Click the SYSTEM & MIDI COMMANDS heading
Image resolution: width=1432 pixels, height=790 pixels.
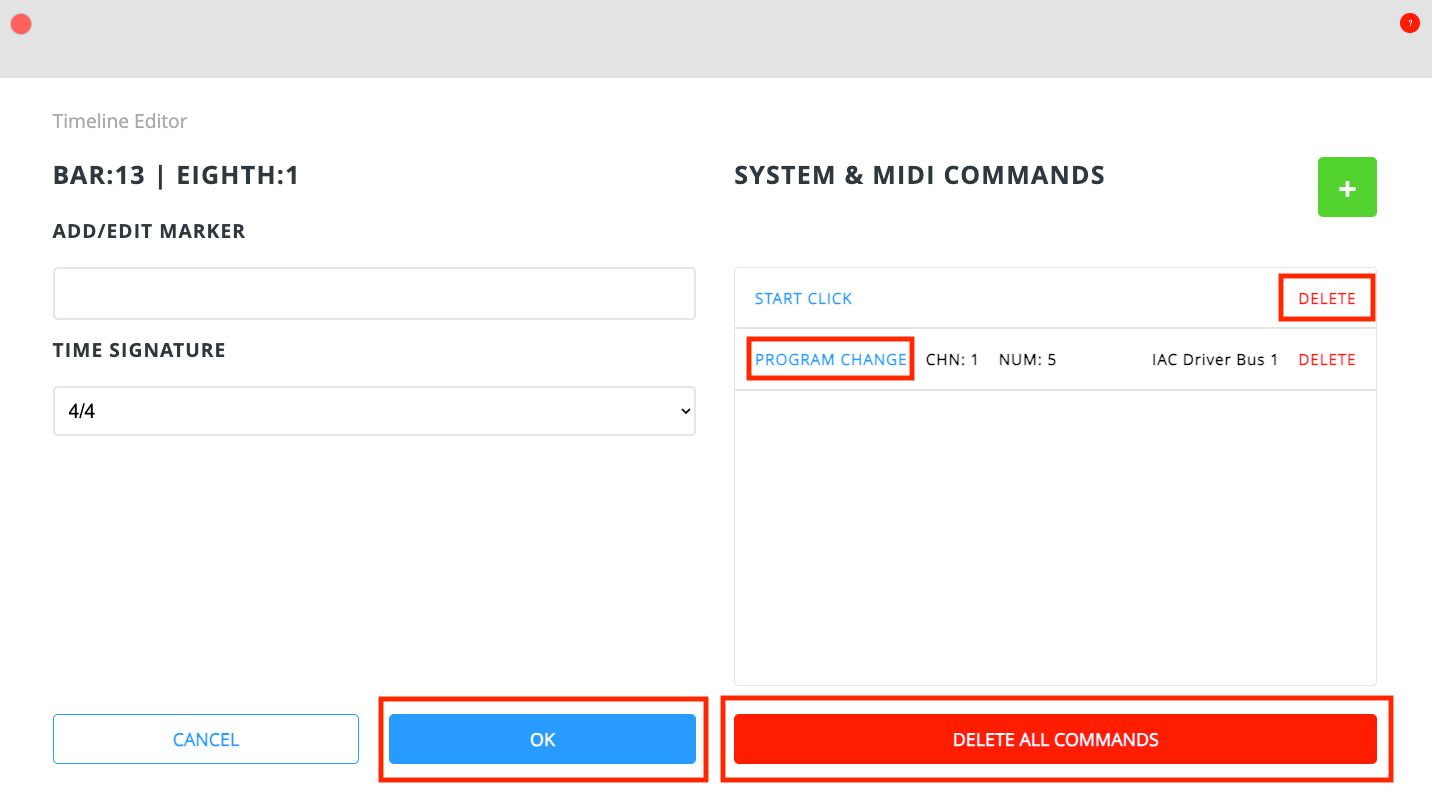point(919,176)
